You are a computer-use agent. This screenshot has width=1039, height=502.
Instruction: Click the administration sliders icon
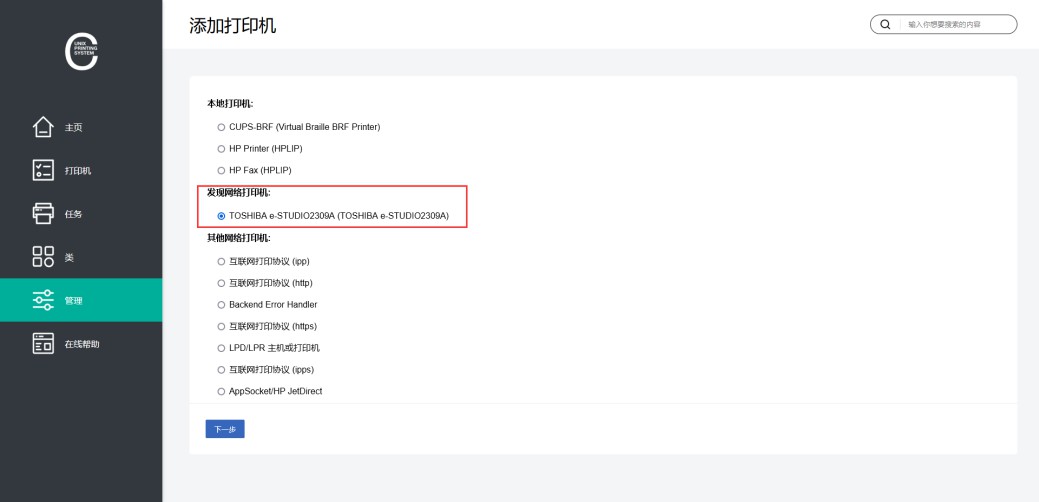pyautogui.click(x=43, y=300)
